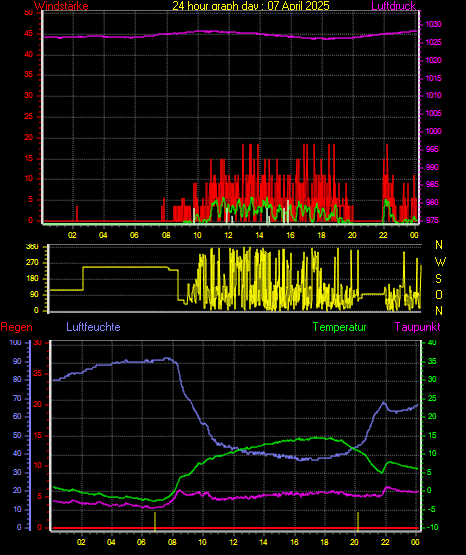Click the Luftfeuchte legend label

(93, 327)
